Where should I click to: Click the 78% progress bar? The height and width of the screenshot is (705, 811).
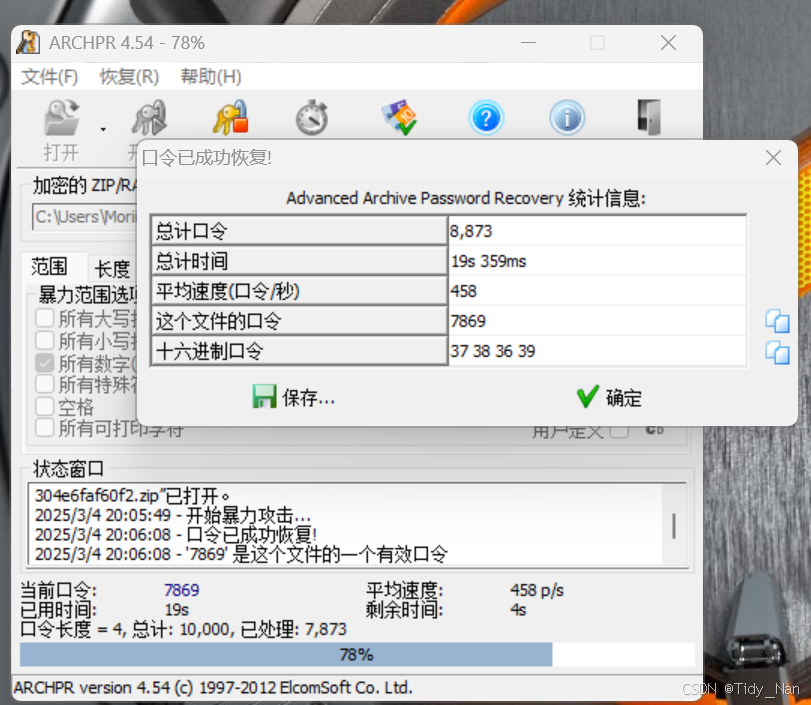click(x=357, y=655)
